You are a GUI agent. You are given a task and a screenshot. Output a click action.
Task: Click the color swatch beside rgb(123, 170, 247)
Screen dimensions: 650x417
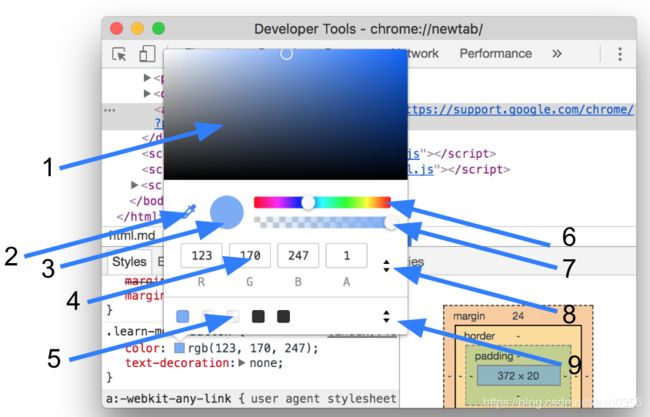point(179,348)
